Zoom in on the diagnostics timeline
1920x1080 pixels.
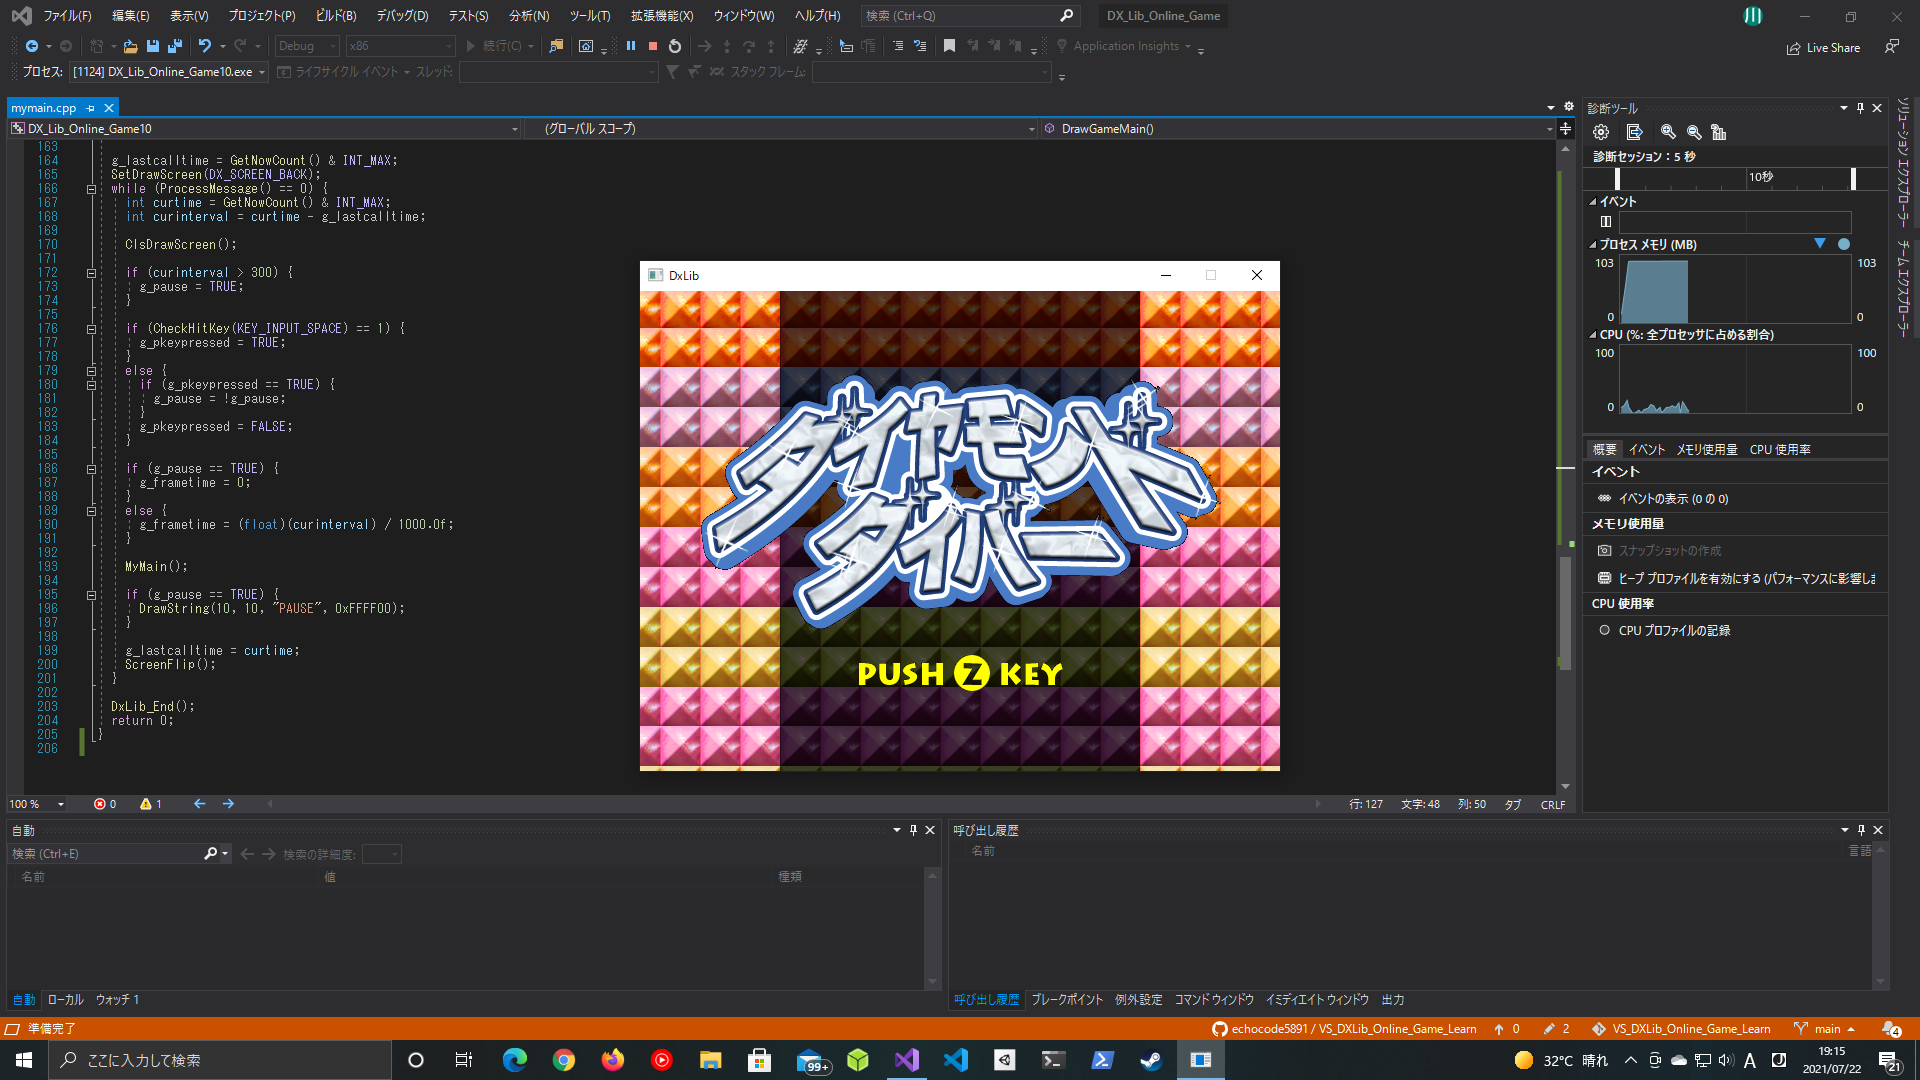1667,131
